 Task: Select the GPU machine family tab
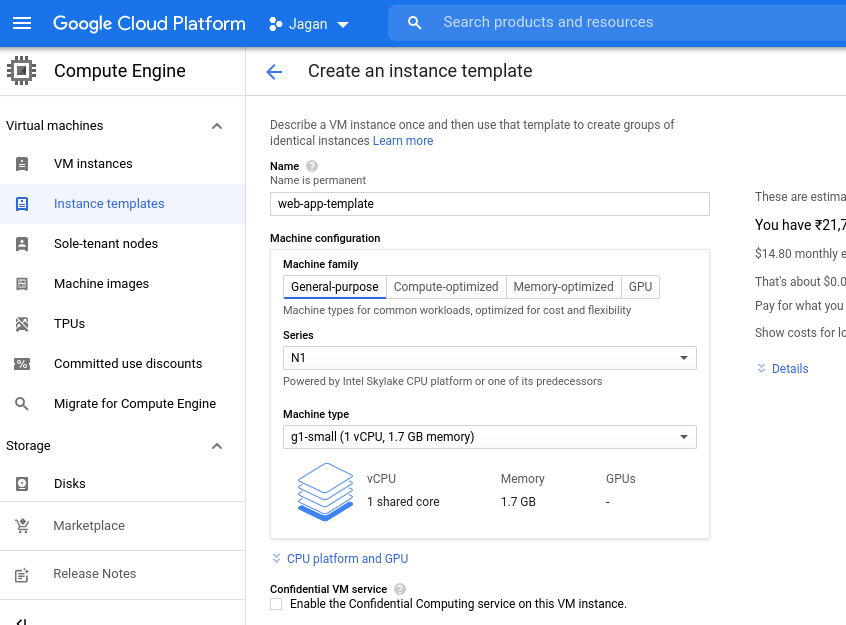tap(640, 287)
